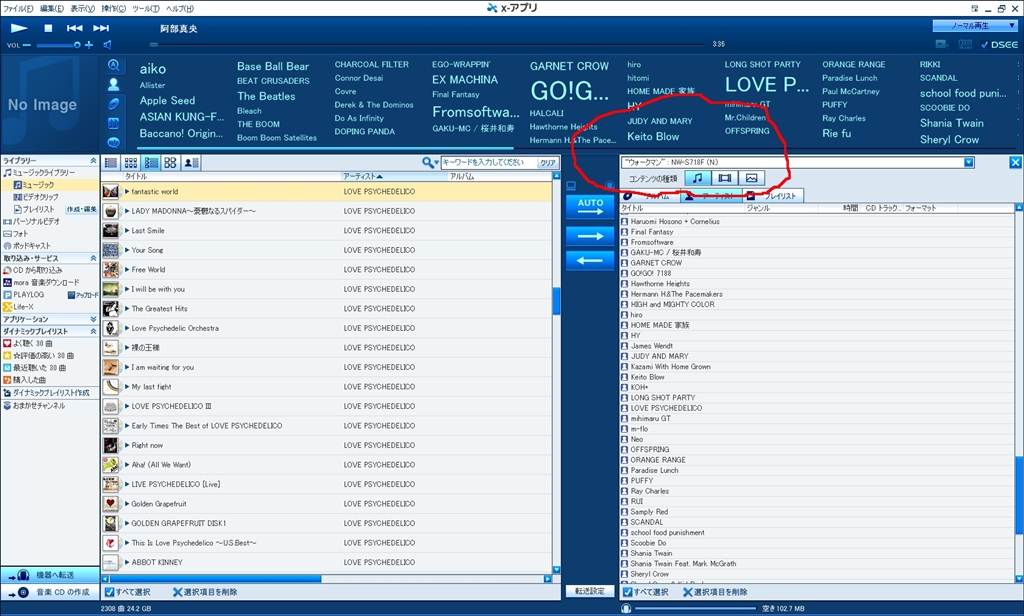
Task: Focus the keyword search input field
Action: tap(489, 163)
